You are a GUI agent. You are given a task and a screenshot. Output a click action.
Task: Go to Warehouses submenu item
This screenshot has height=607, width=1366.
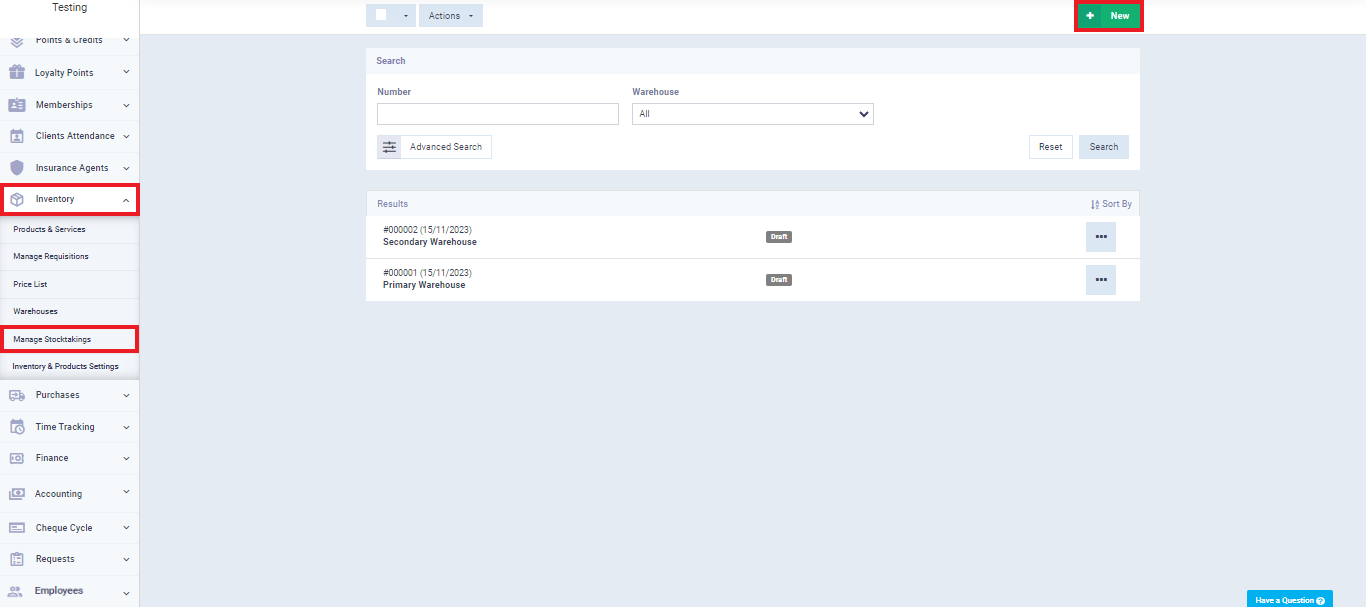pos(35,311)
